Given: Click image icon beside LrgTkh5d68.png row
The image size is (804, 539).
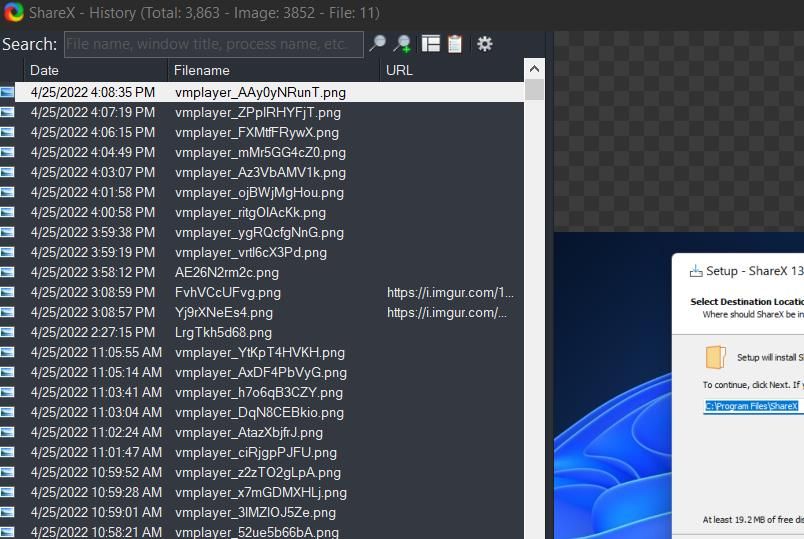Looking at the screenshot, I should click(x=7, y=332).
